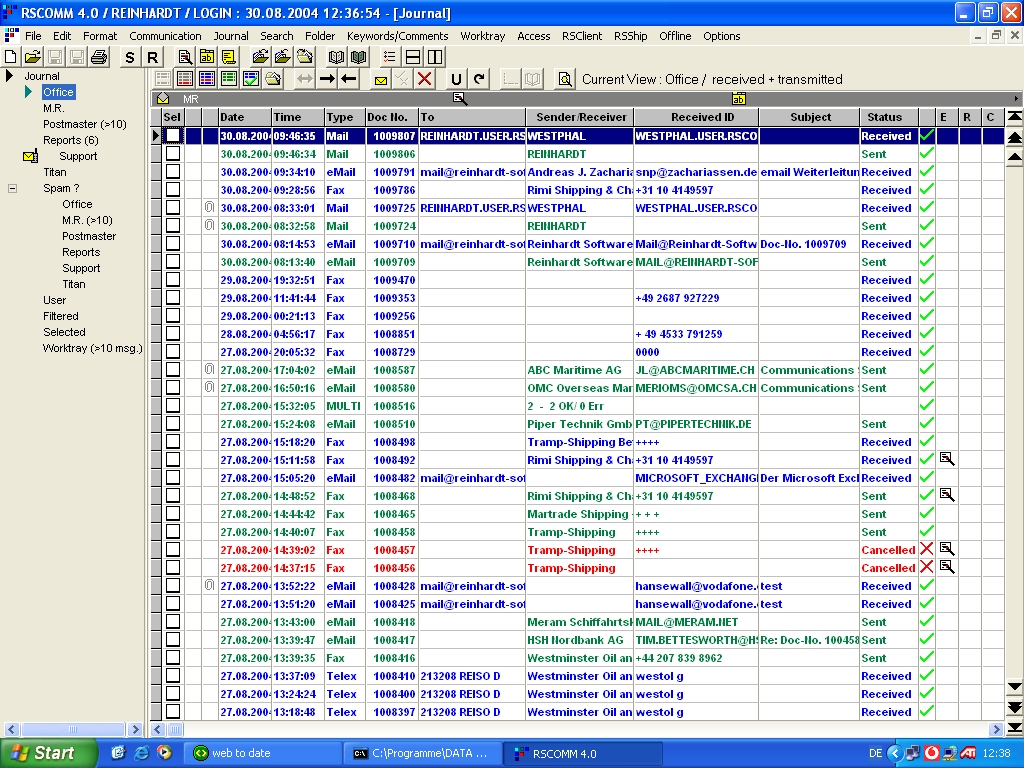Click the right arrow toolbar icon
The height and width of the screenshot is (768, 1024).
[327, 79]
